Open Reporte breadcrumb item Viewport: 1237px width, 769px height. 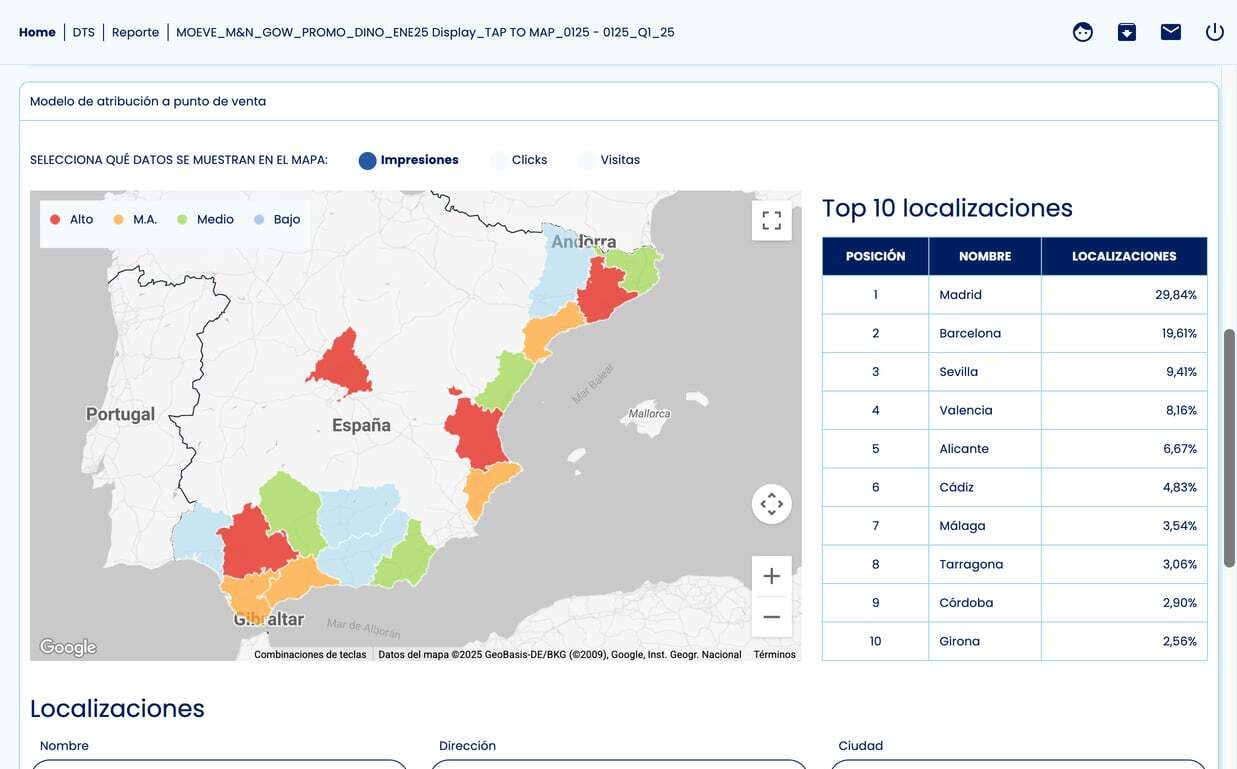coord(135,32)
